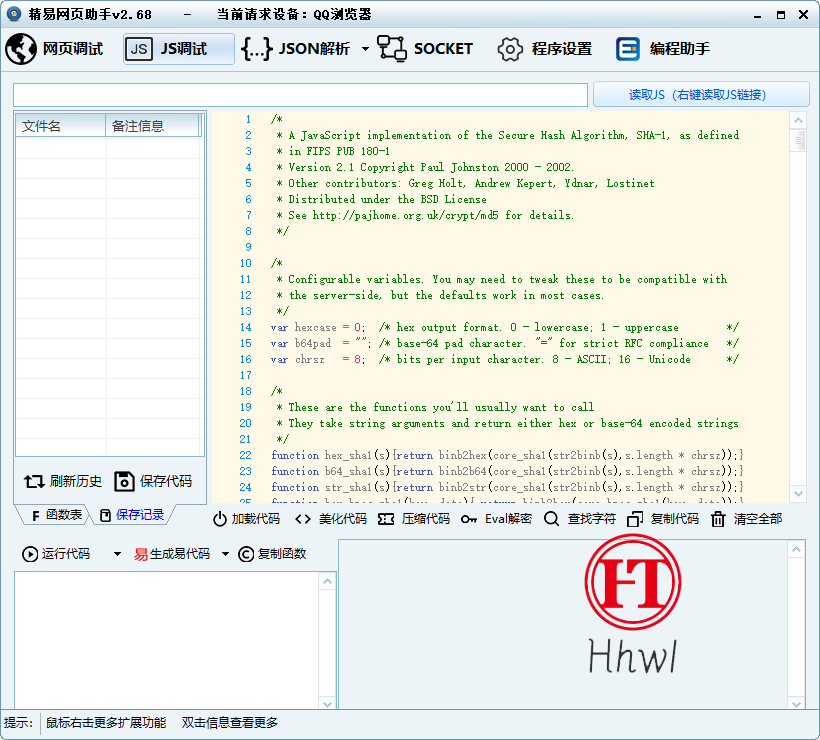This screenshot has width=820, height=740.
Task: Open the SOCKET tool
Action: (x=425, y=49)
